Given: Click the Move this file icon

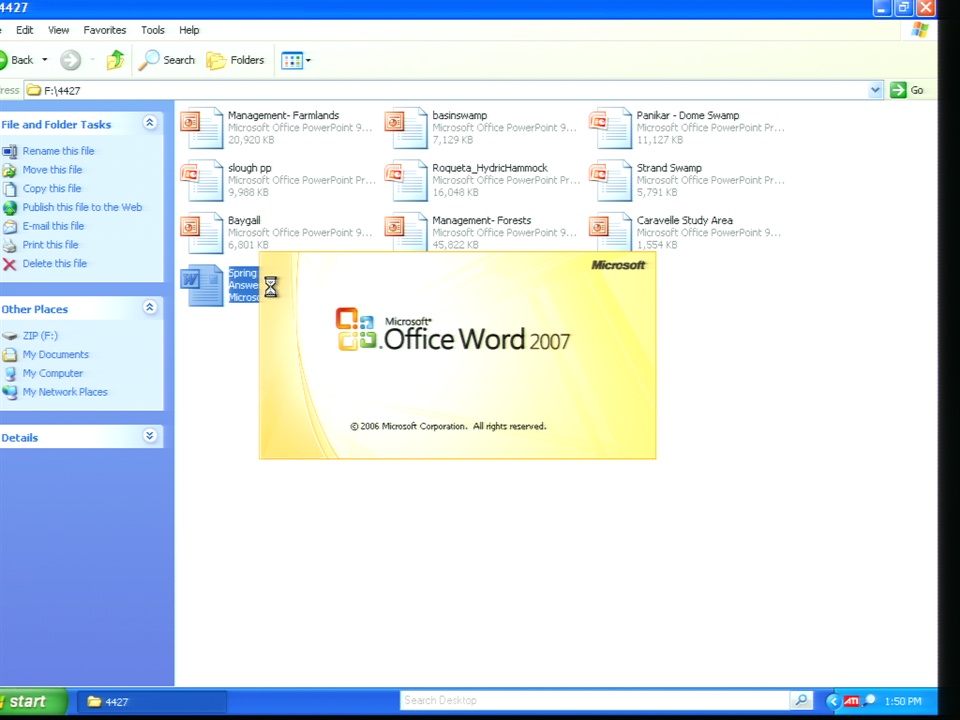Looking at the screenshot, I should click(x=10, y=170).
